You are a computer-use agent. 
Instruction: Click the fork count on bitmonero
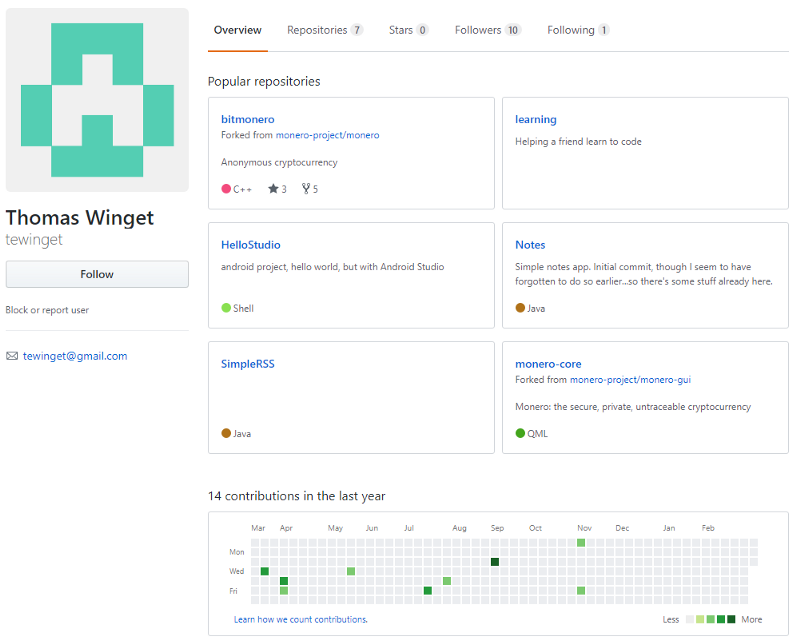[310, 189]
